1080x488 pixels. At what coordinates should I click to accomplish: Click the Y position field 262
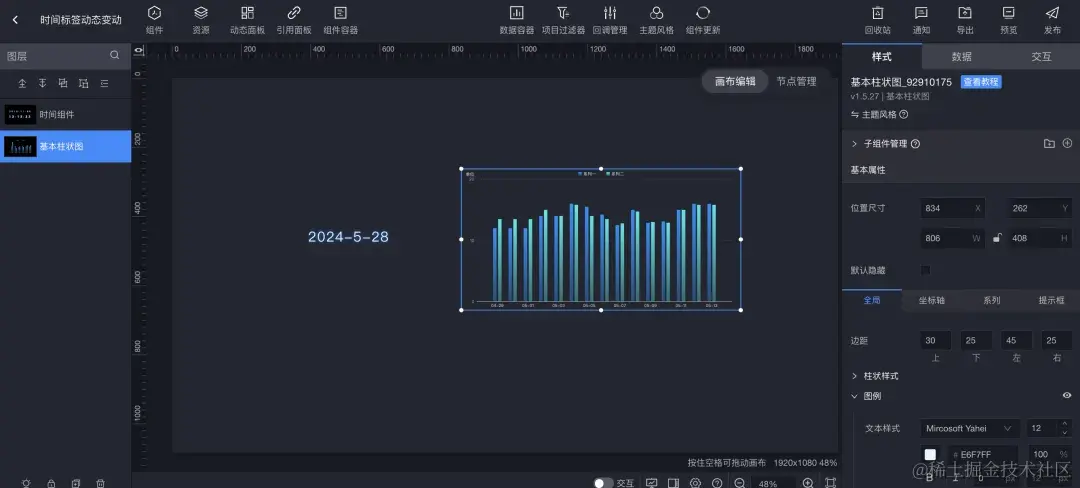pos(1040,208)
